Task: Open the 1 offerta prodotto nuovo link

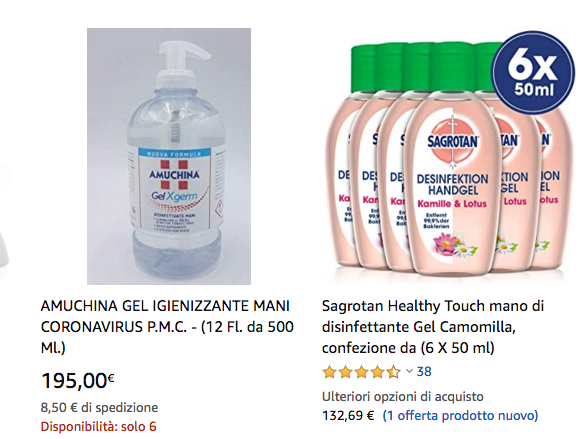Action: point(460,416)
